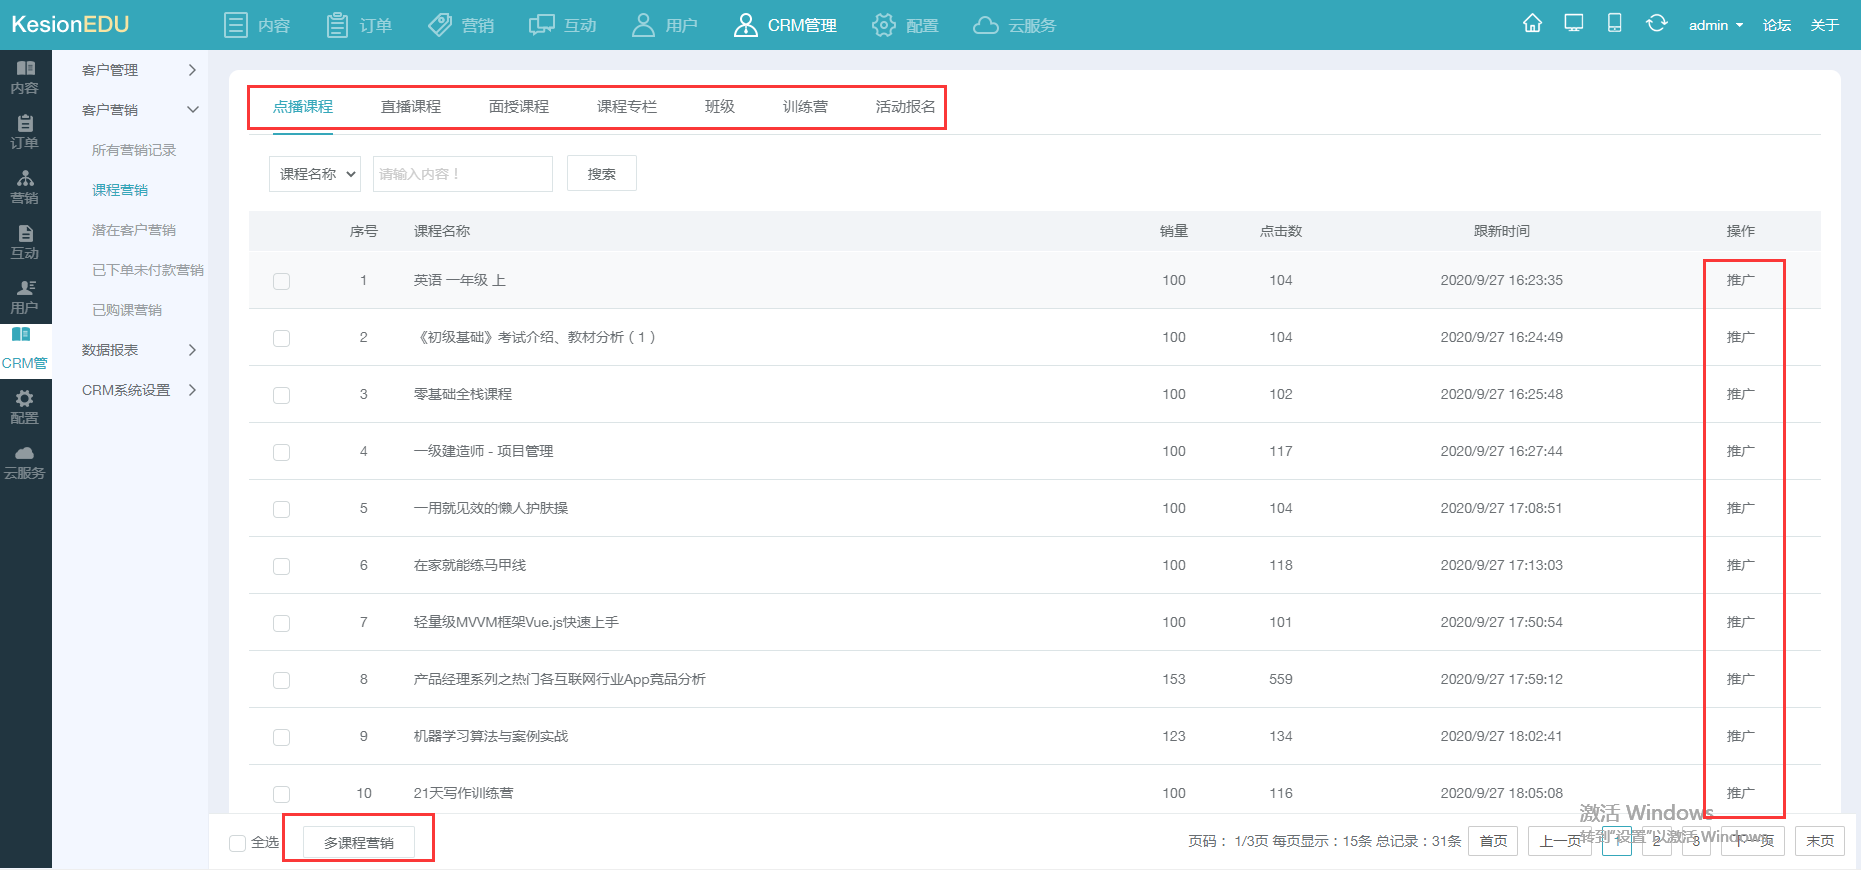Check the box for 一用就见效的懒人护肤操
1861x870 pixels.
coord(282,509)
